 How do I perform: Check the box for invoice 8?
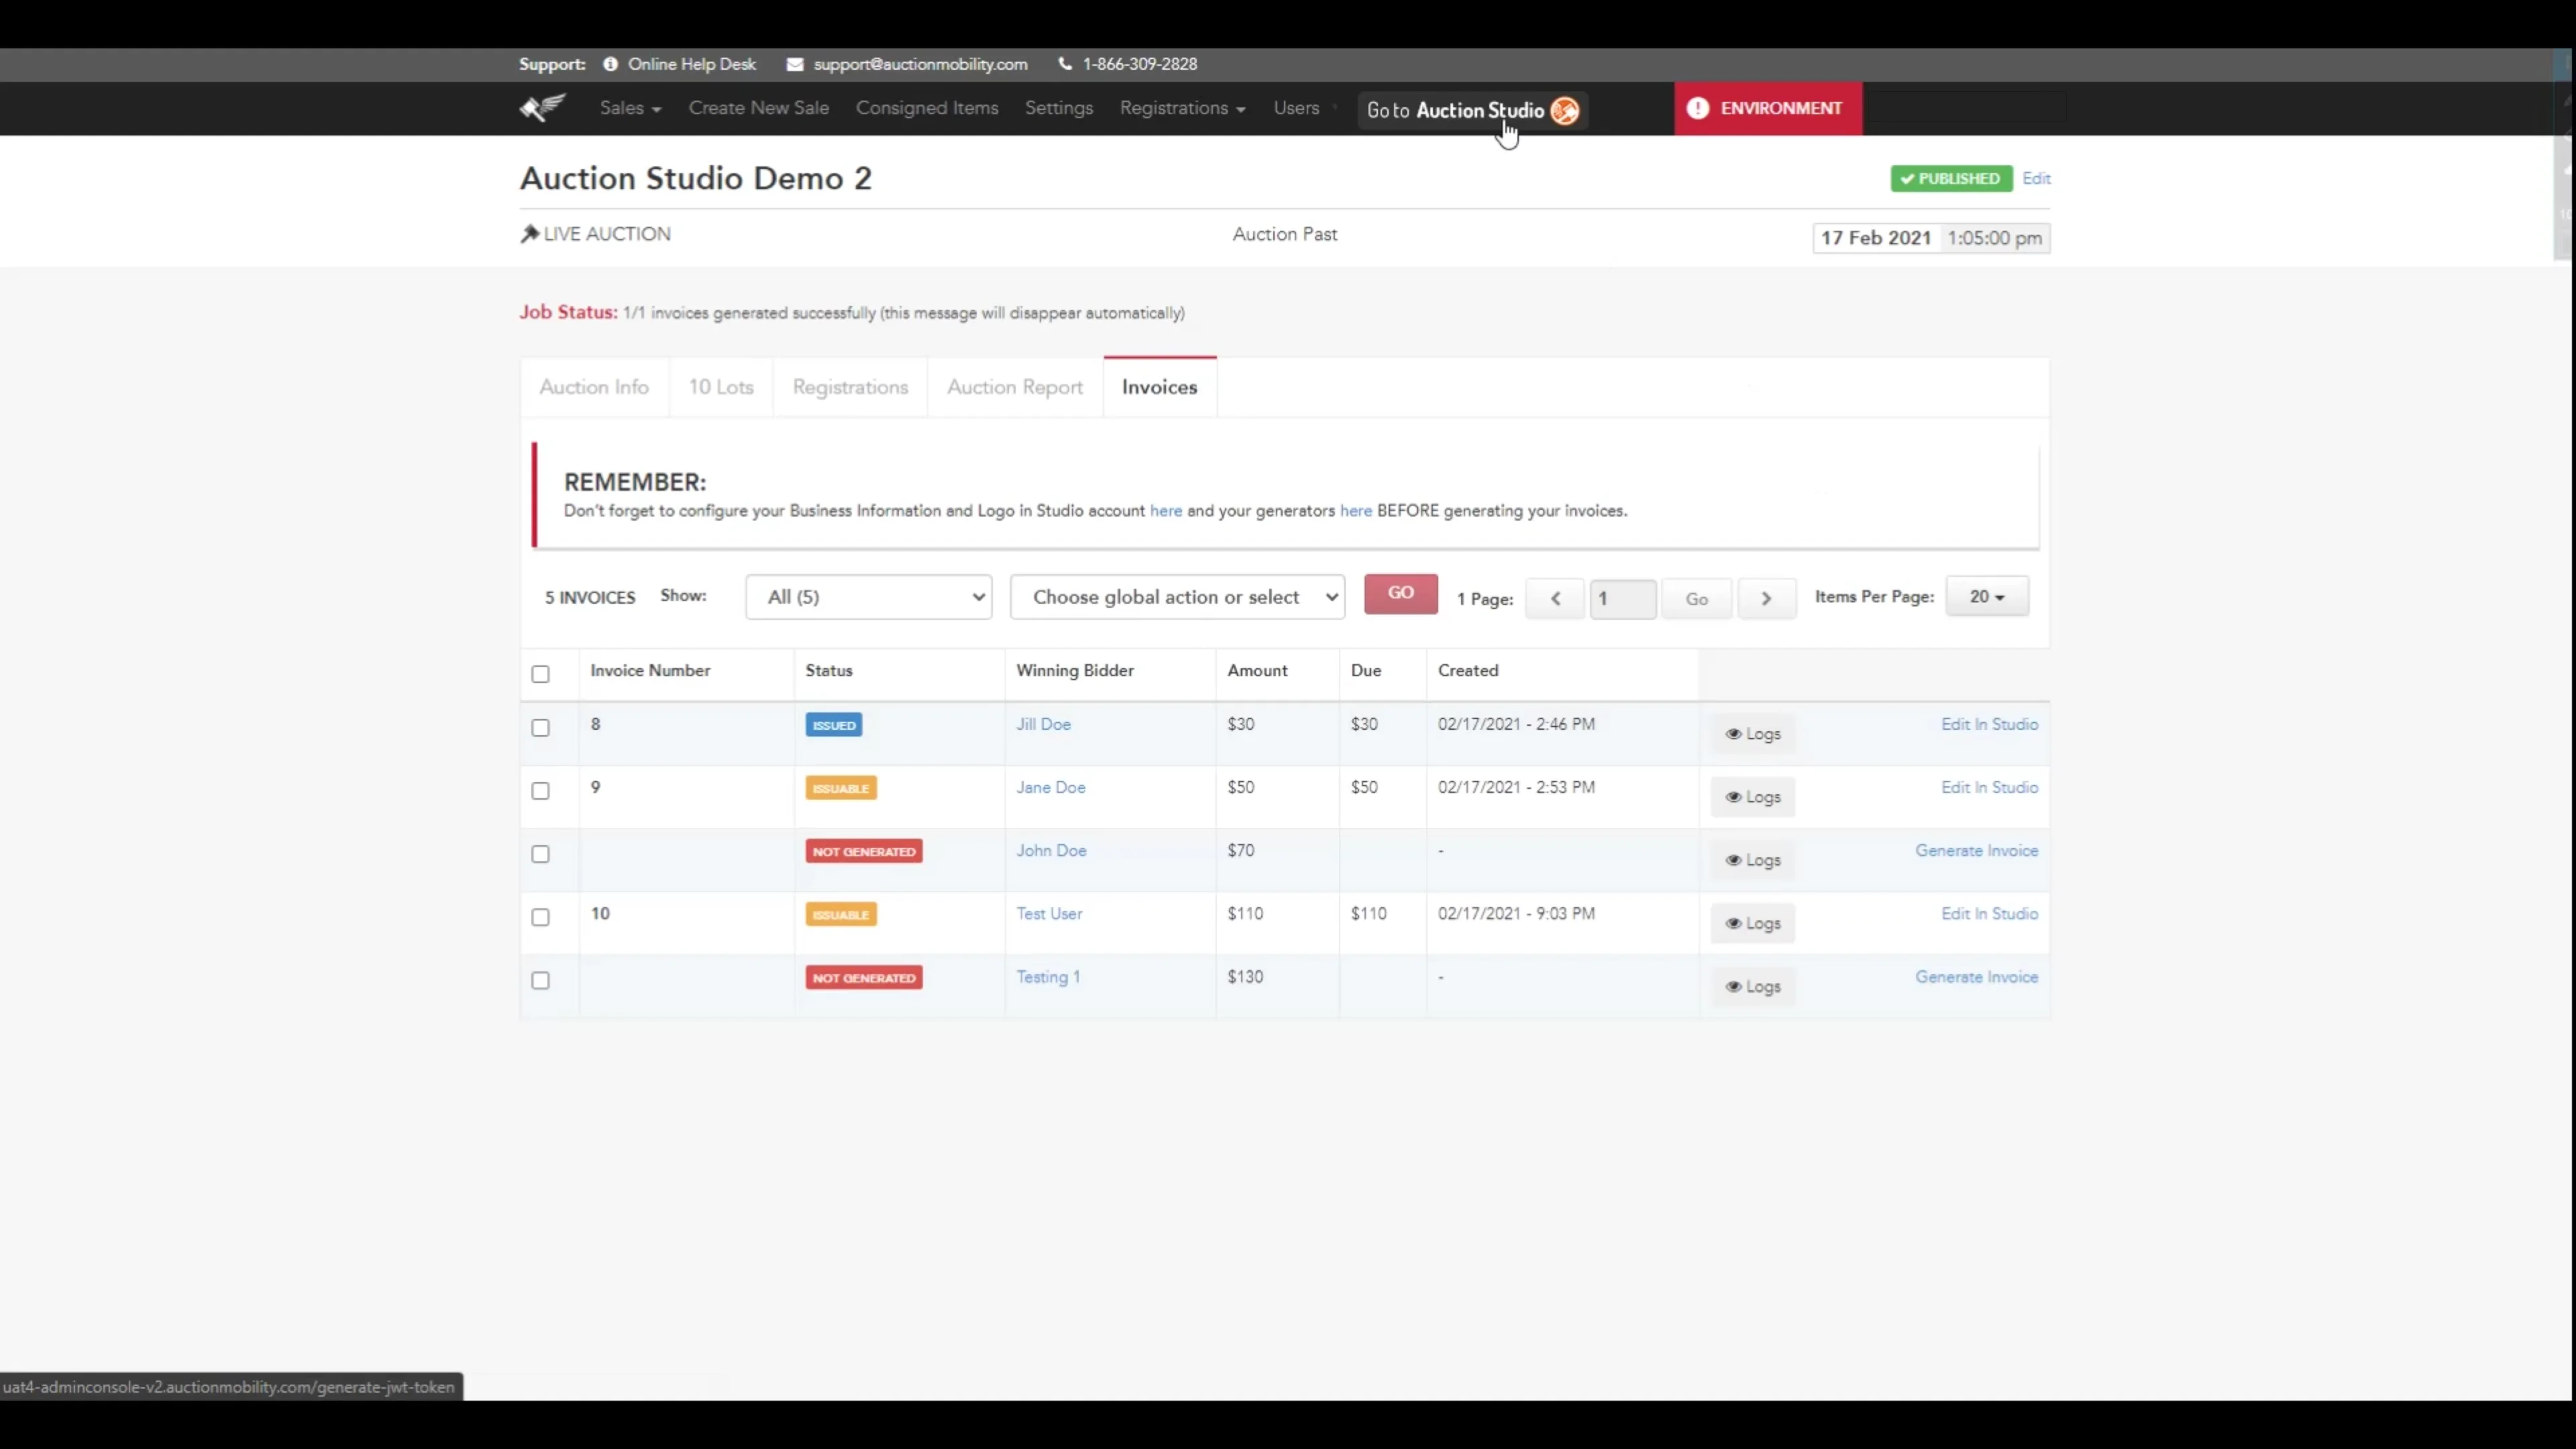pyautogui.click(x=541, y=728)
